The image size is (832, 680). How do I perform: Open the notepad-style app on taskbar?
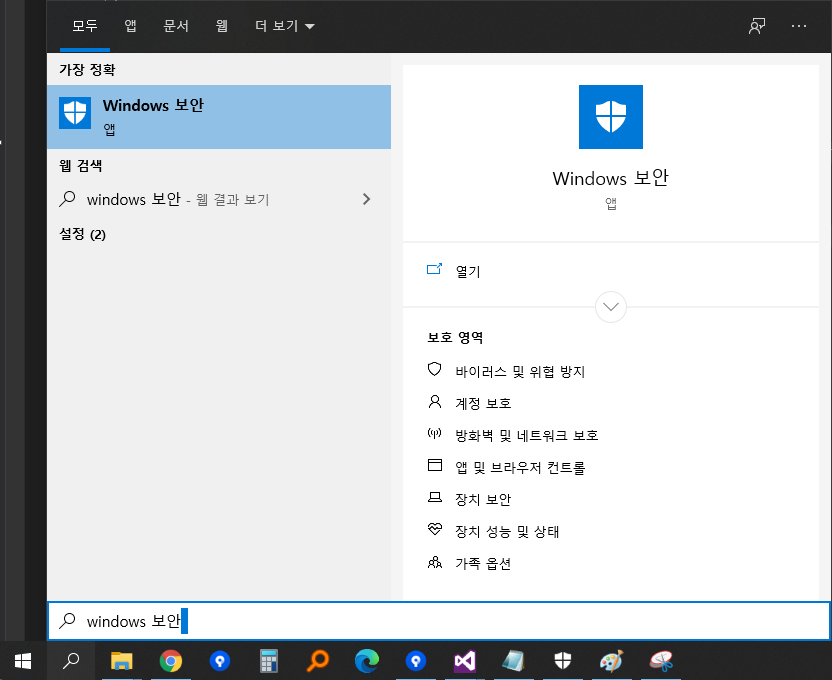pyautogui.click(x=514, y=661)
